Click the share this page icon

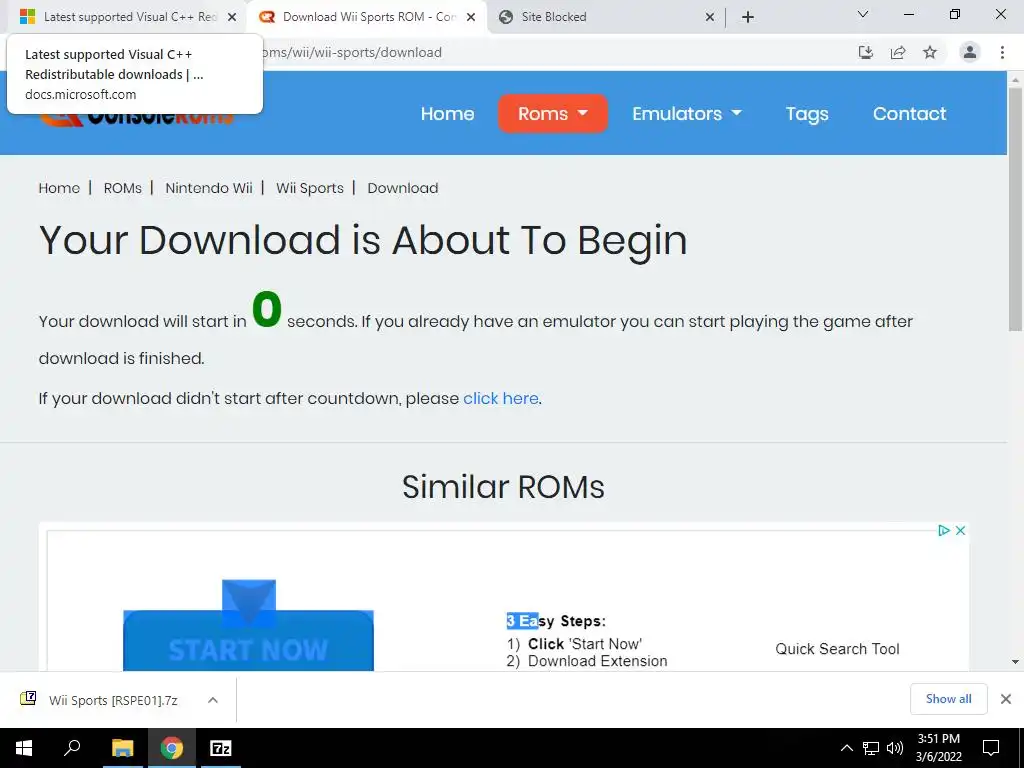898,52
